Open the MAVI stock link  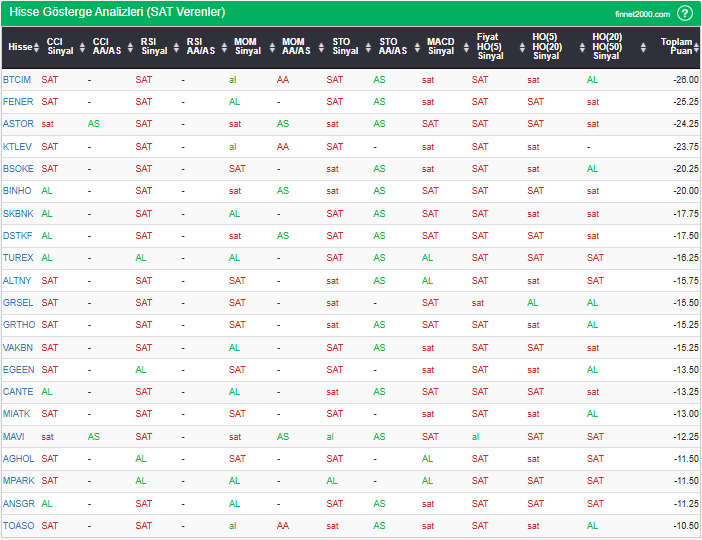tap(14, 437)
